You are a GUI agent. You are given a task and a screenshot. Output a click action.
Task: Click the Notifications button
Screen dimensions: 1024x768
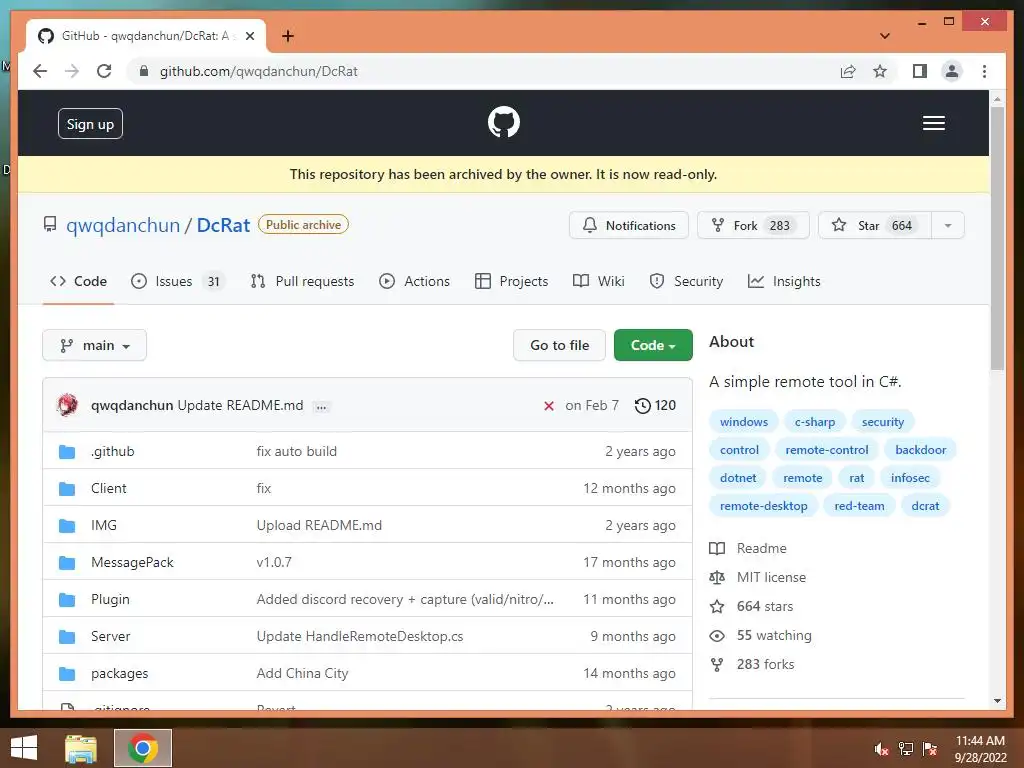[x=629, y=225]
